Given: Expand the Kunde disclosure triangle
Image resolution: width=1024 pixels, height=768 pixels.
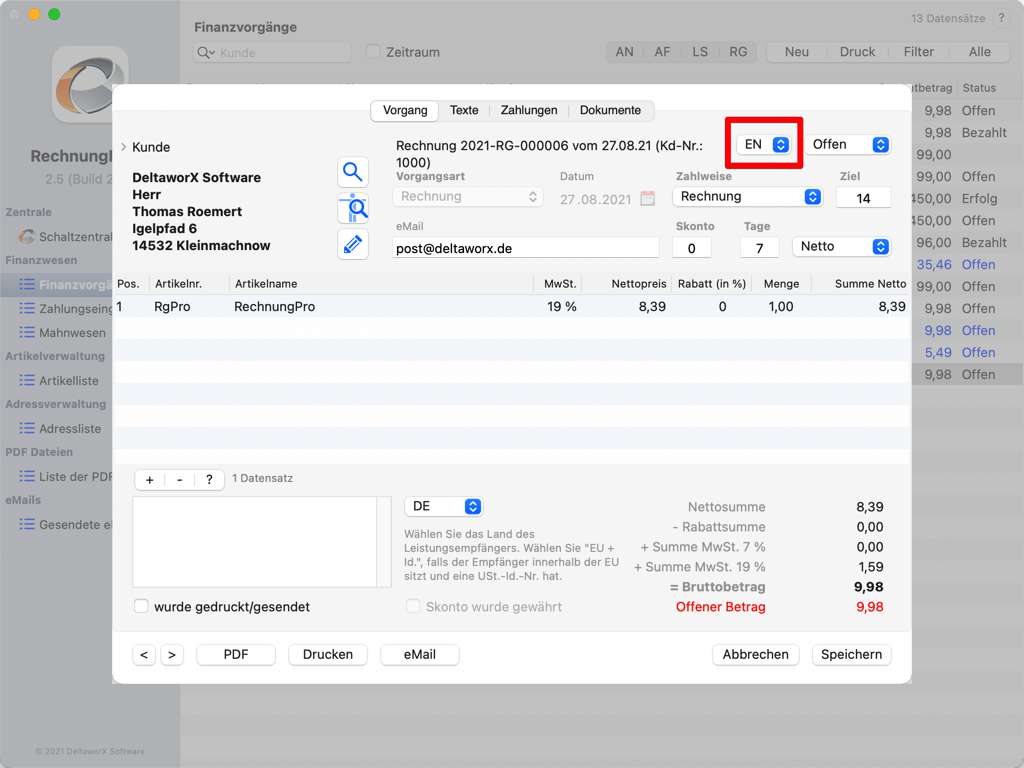Looking at the screenshot, I should pos(123,147).
